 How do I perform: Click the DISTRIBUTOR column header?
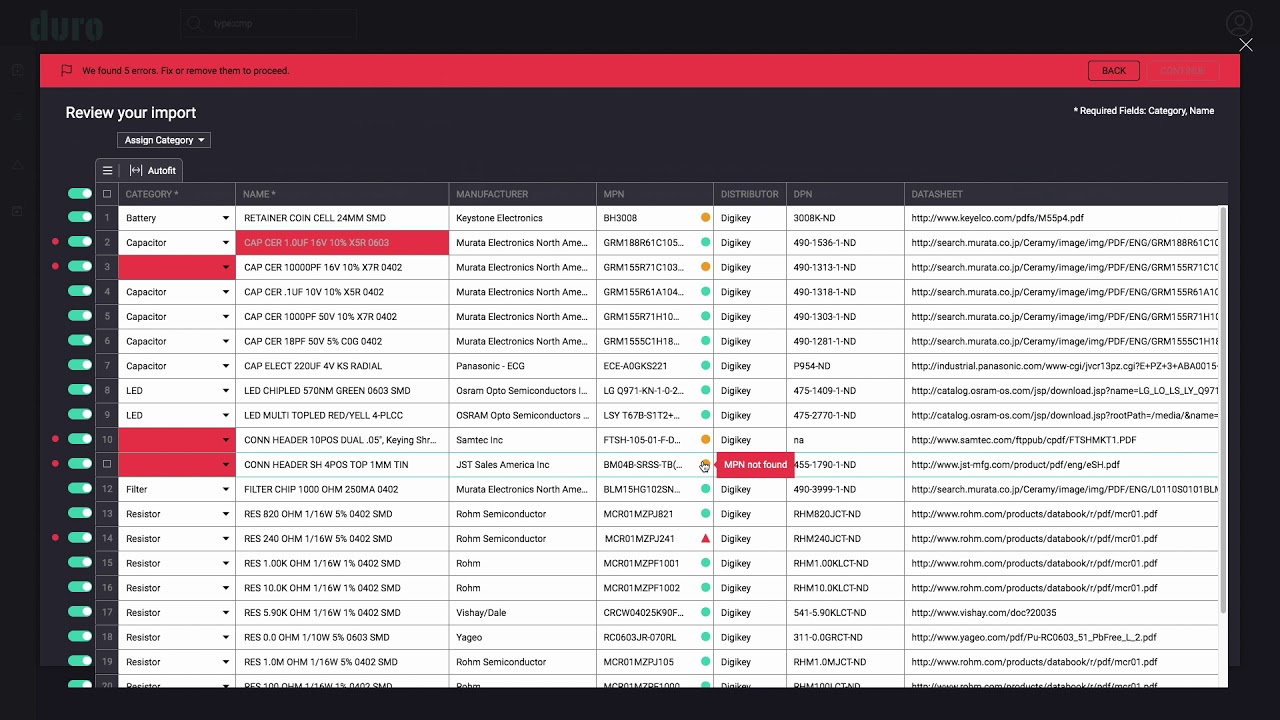[749, 194]
